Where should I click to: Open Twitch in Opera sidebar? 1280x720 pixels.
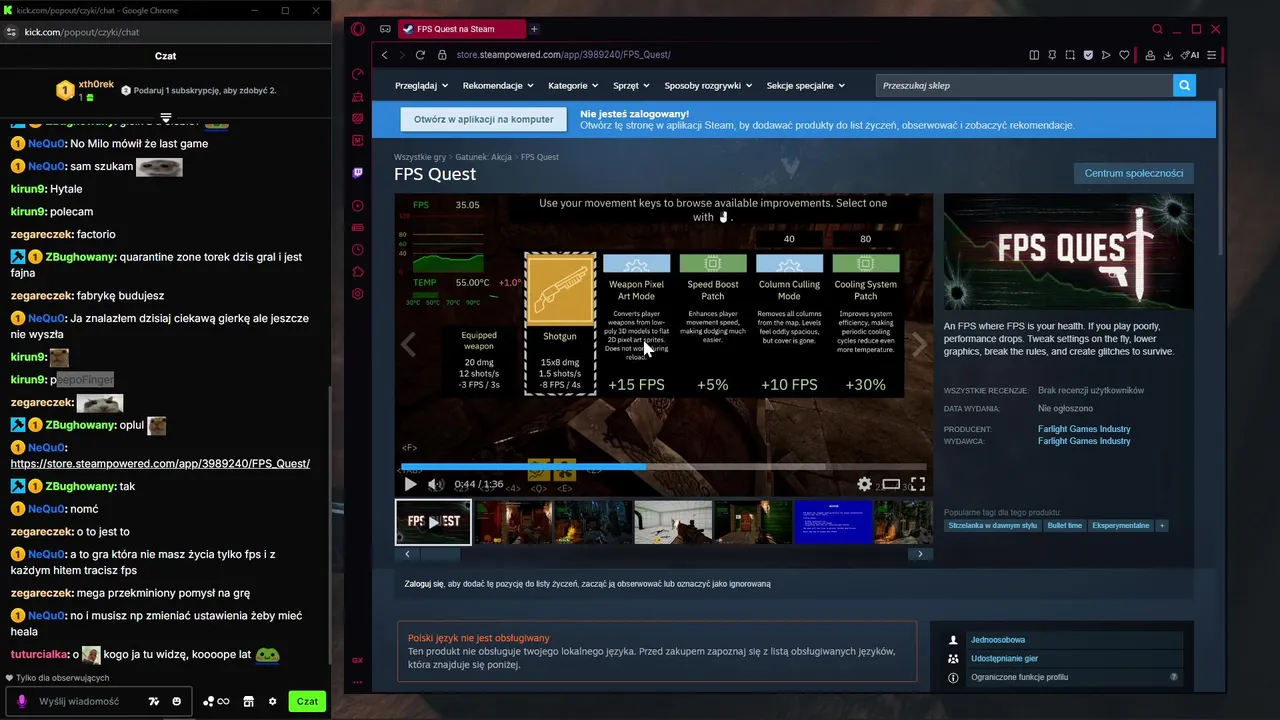point(358,173)
